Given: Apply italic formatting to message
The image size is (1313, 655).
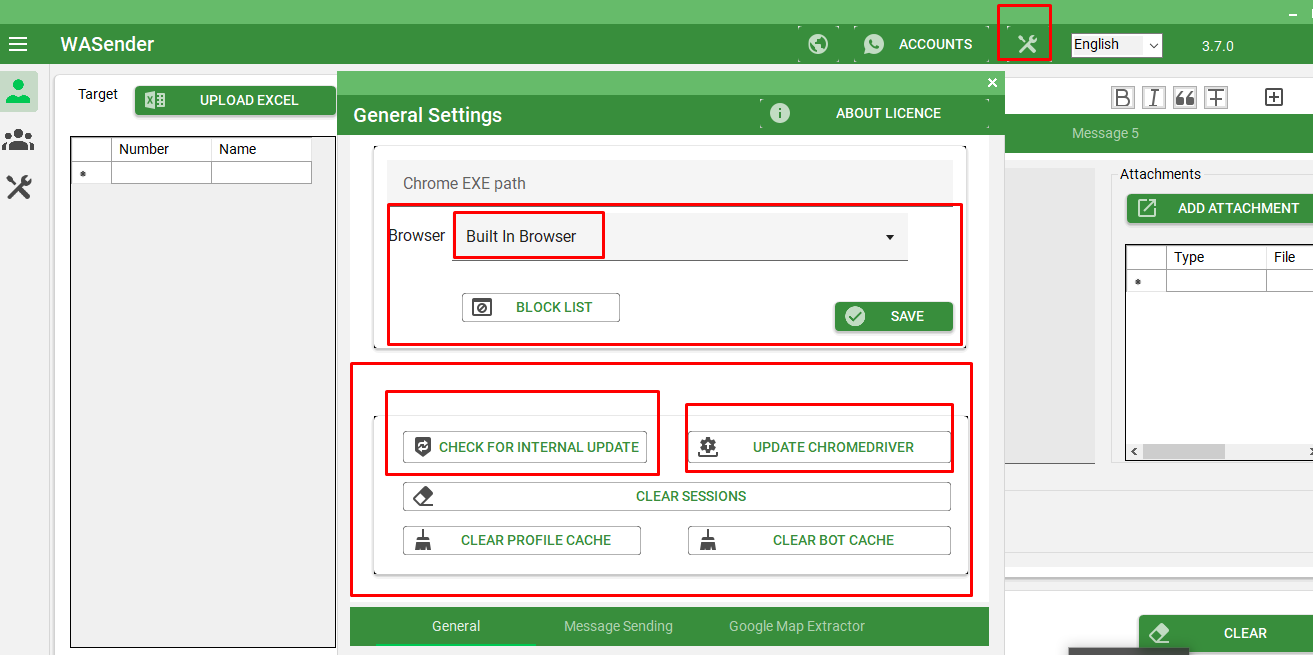Looking at the screenshot, I should click(x=1154, y=97).
